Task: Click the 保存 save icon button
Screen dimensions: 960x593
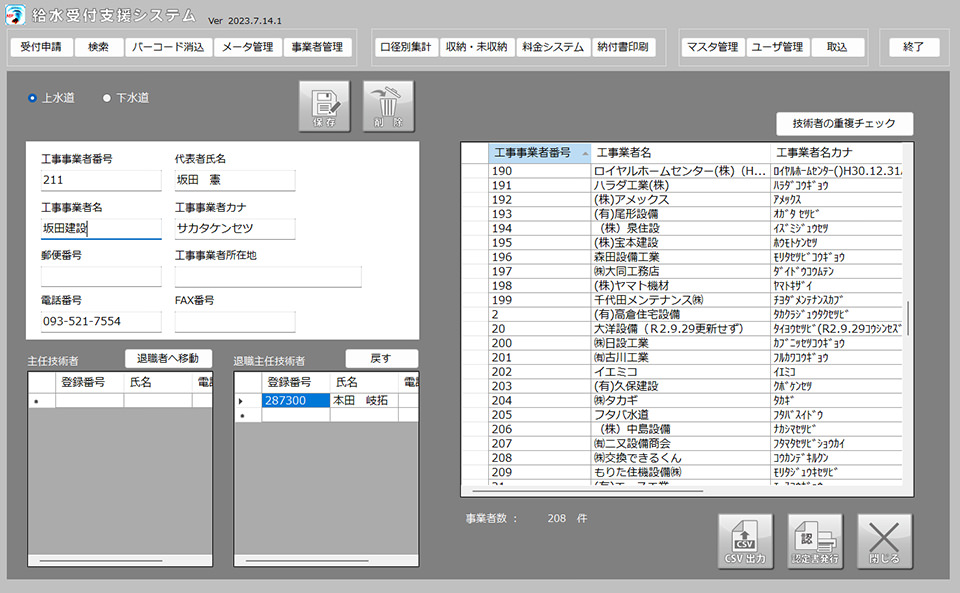Action: 324,106
